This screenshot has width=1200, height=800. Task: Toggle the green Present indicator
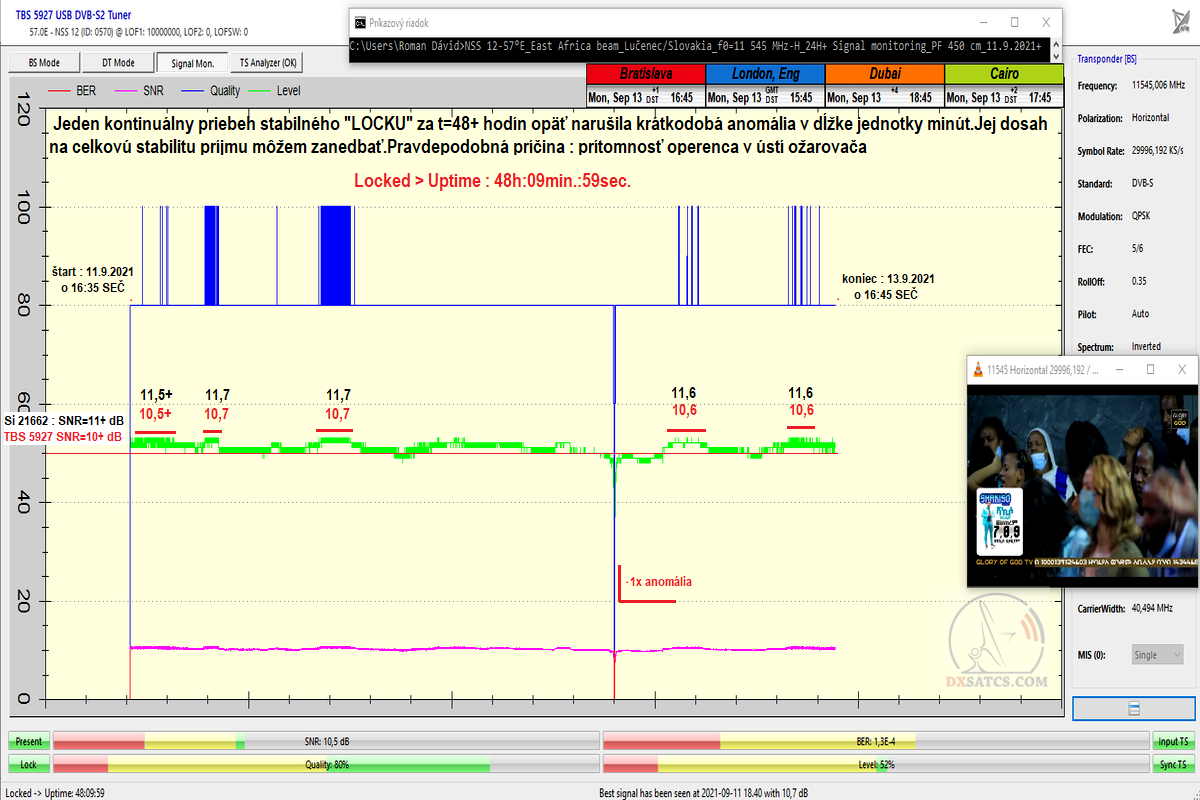[x=28, y=741]
